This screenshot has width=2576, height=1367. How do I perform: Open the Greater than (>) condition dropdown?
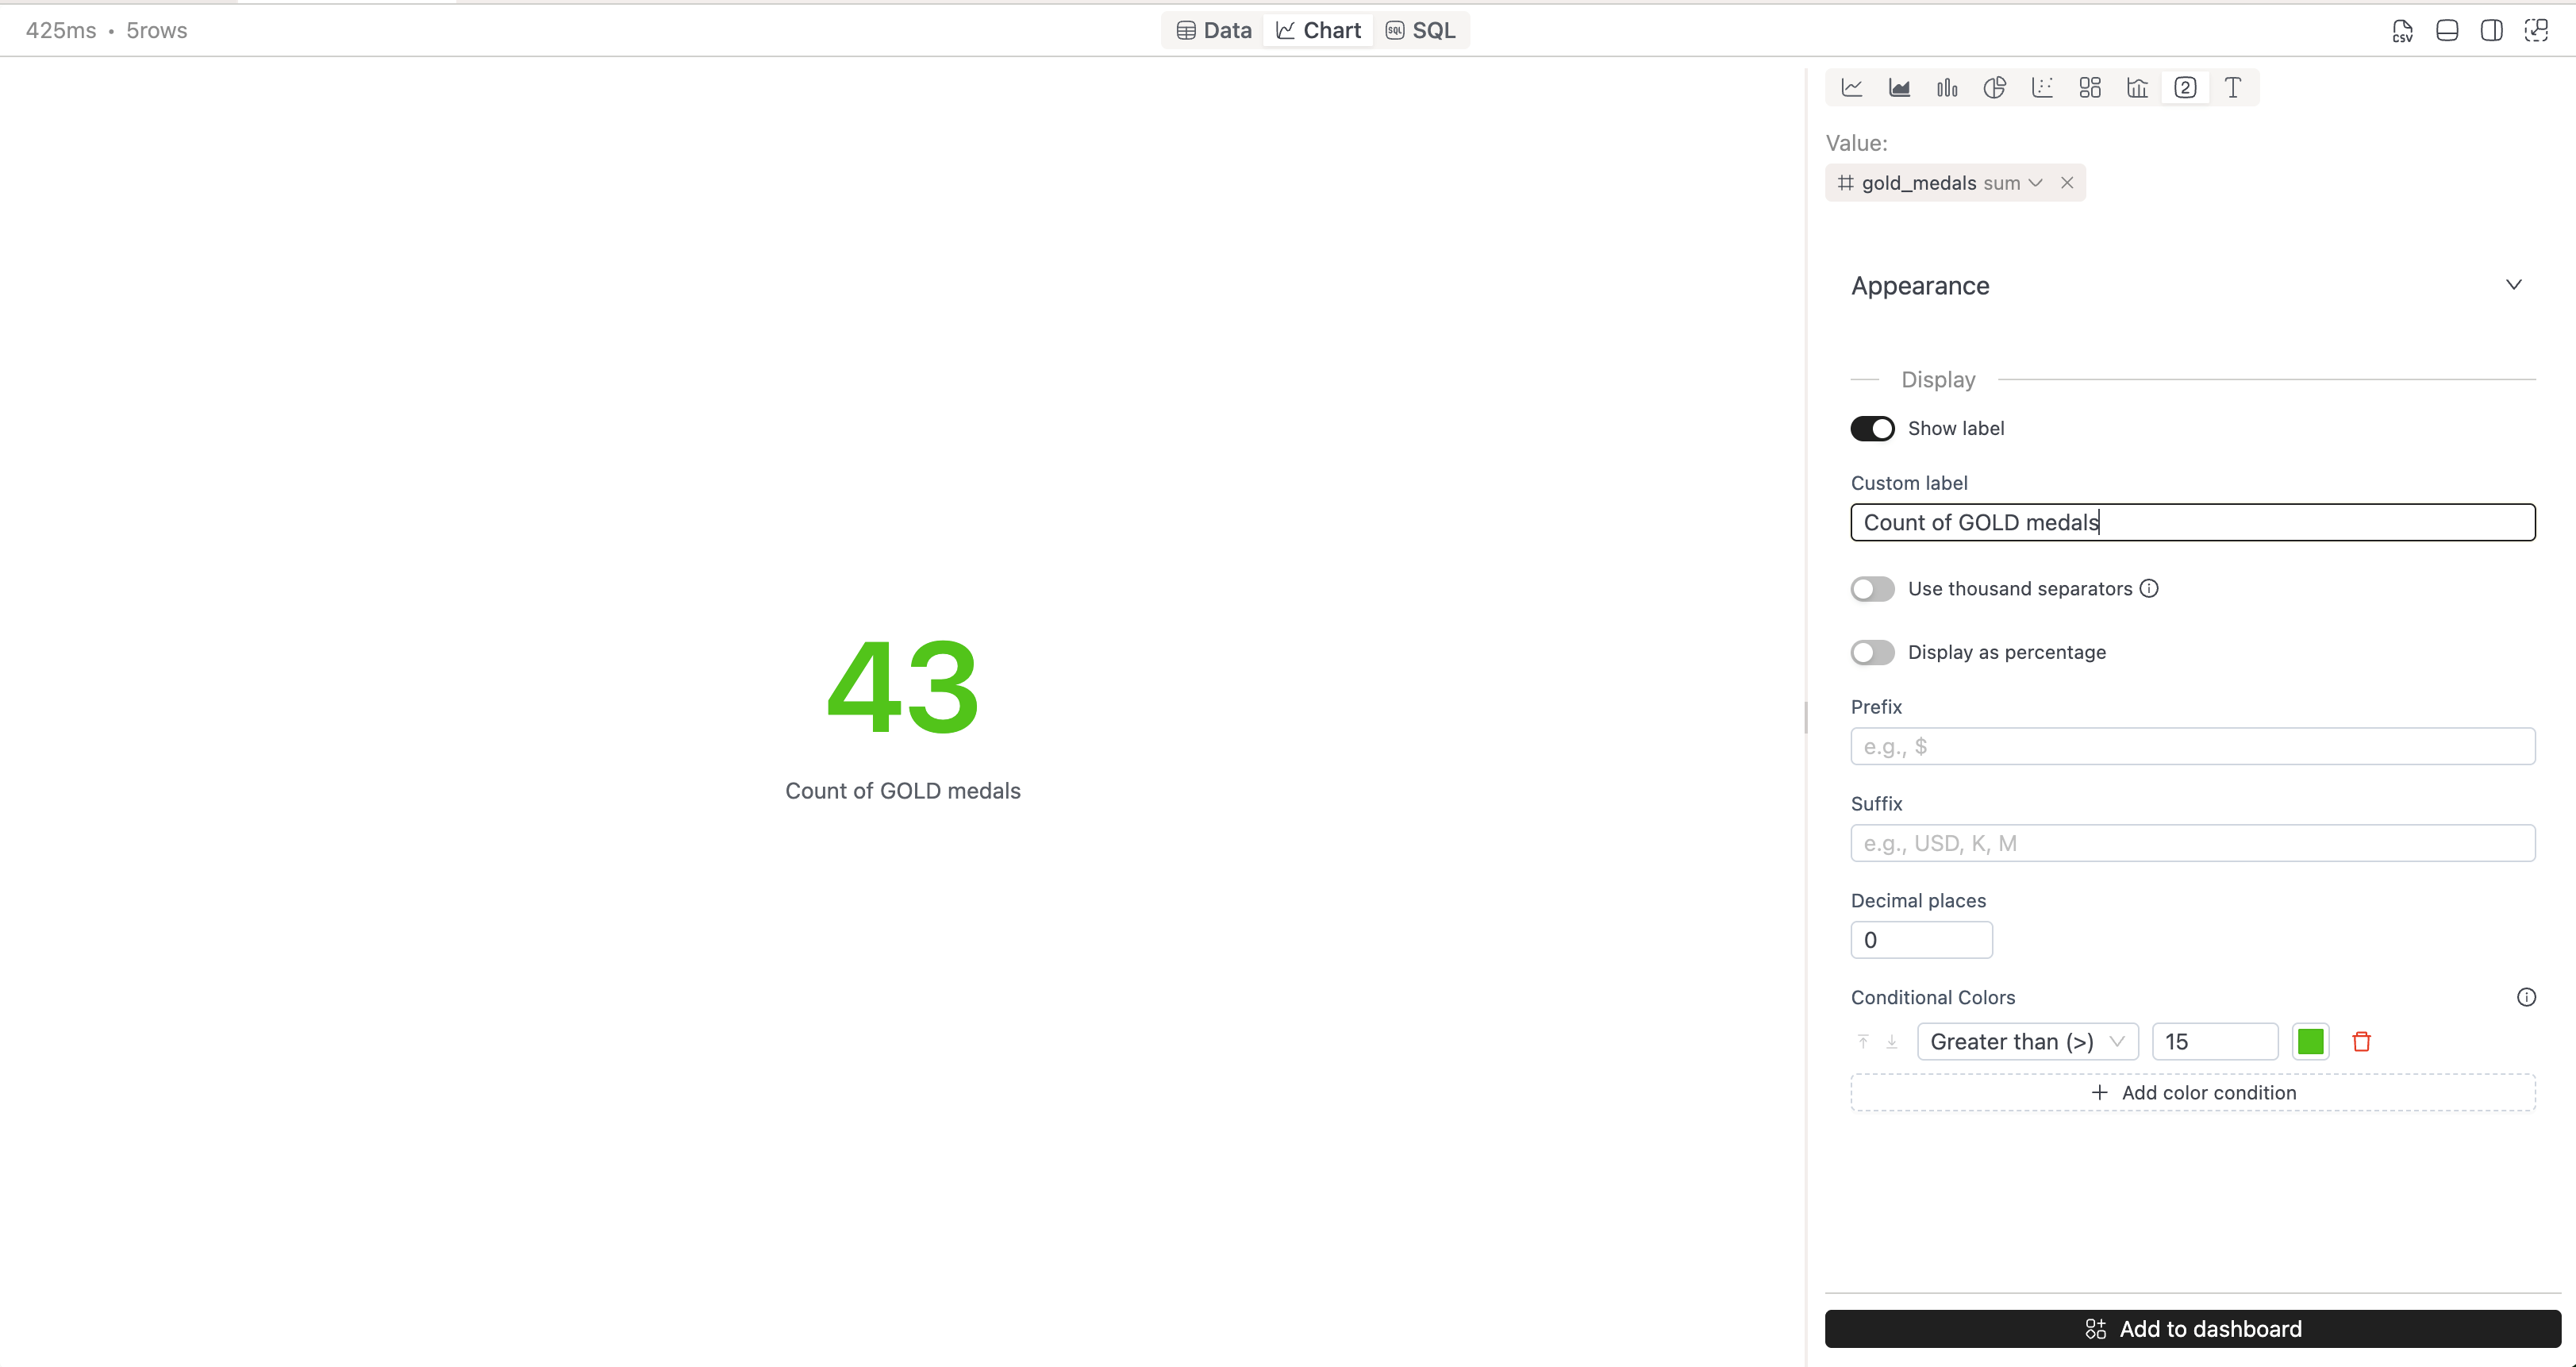pos(2027,1042)
